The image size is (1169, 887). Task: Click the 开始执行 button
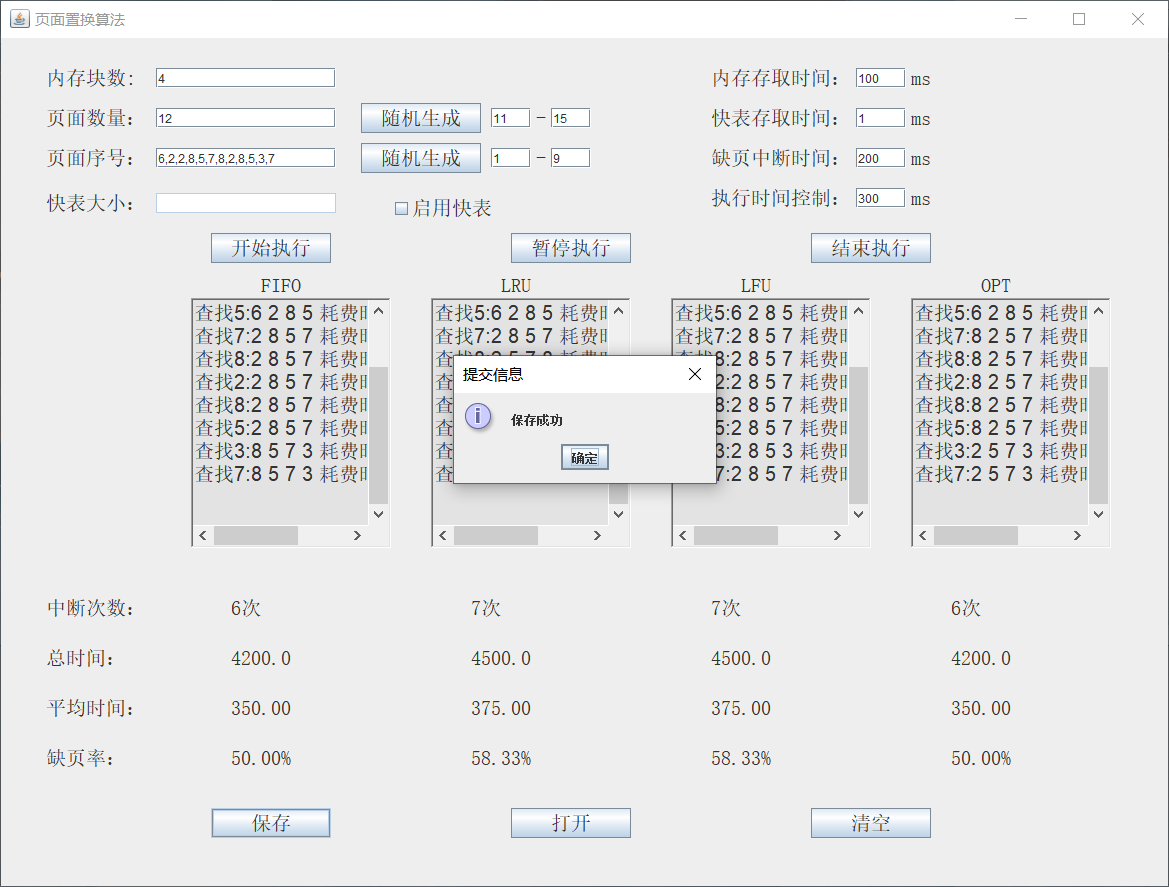point(271,248)
